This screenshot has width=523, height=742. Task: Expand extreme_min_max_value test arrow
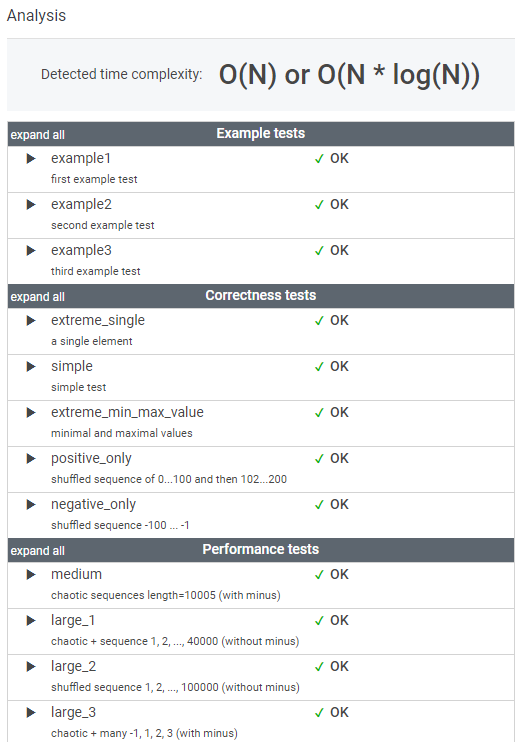[31, 412]
